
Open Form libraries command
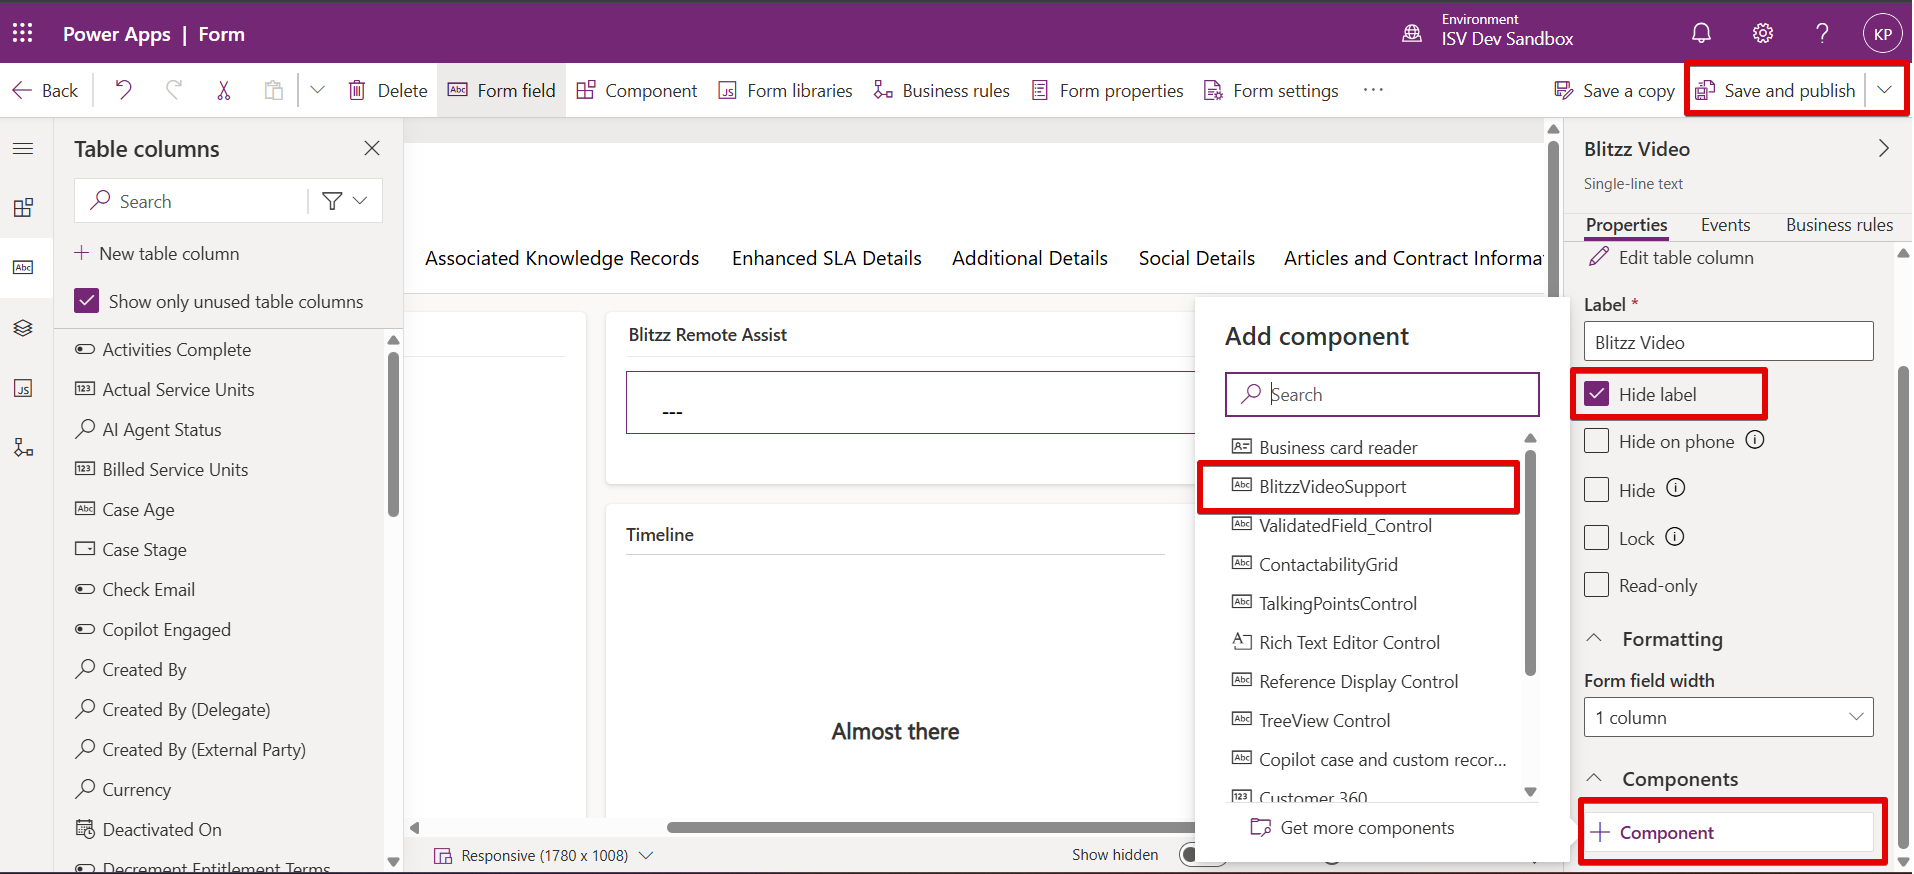pos(785,90)
